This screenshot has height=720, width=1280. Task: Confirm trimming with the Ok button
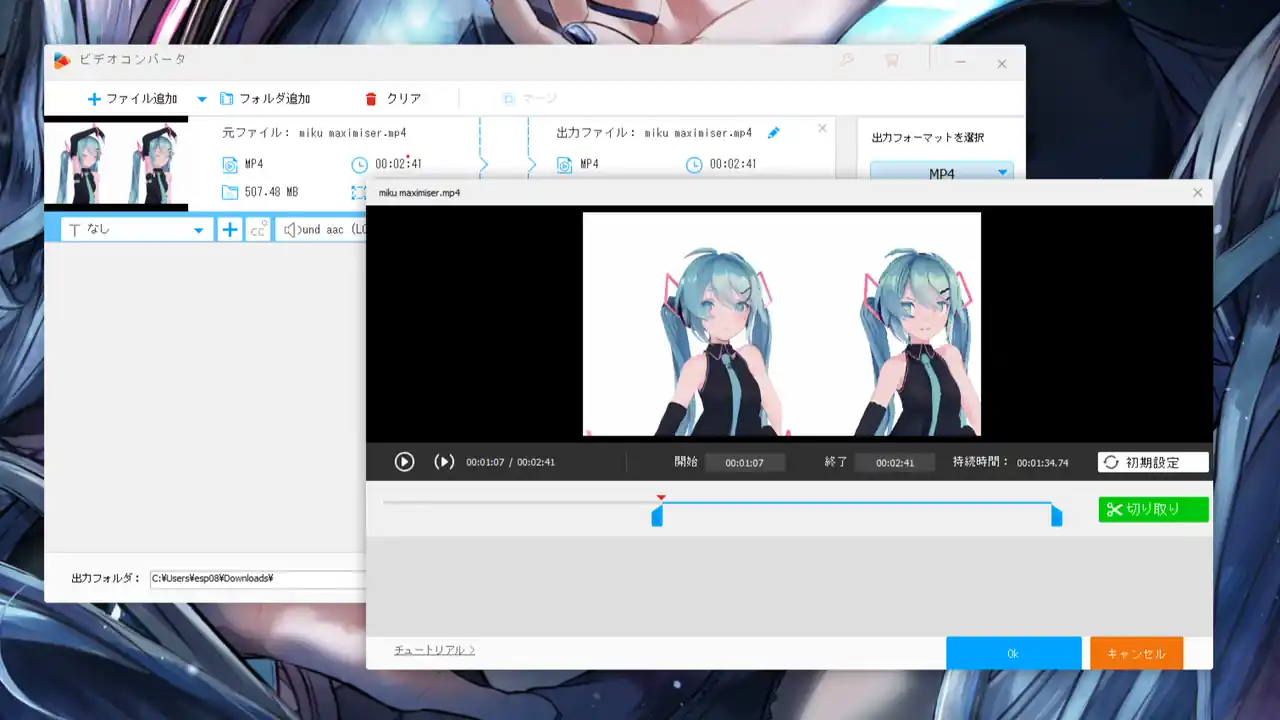click(1013, 653)
